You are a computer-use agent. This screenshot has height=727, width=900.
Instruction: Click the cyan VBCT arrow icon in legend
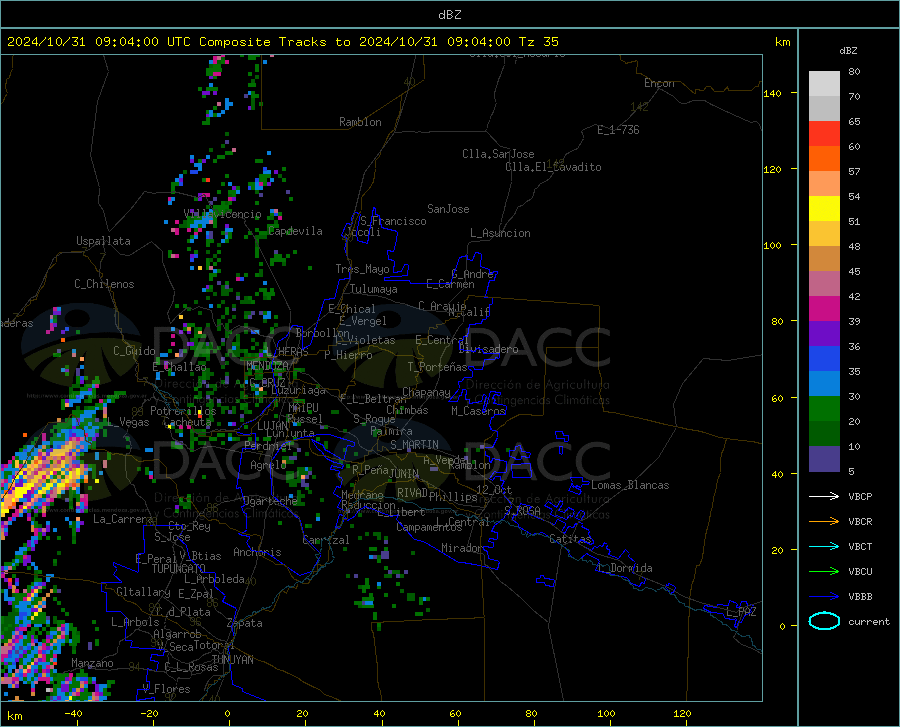pyautogui.click(x=824, y=546)
